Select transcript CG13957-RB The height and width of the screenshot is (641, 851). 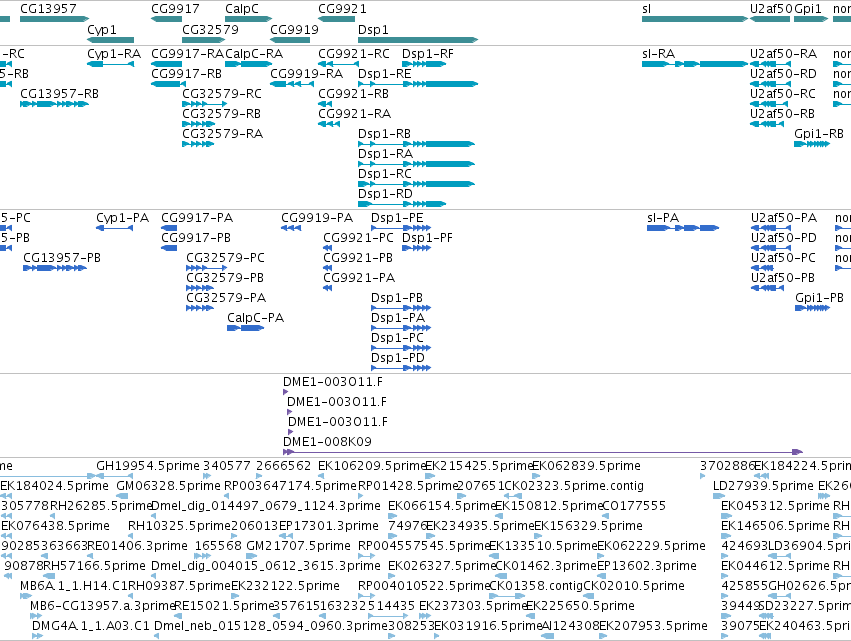click(x=54, y=104)
